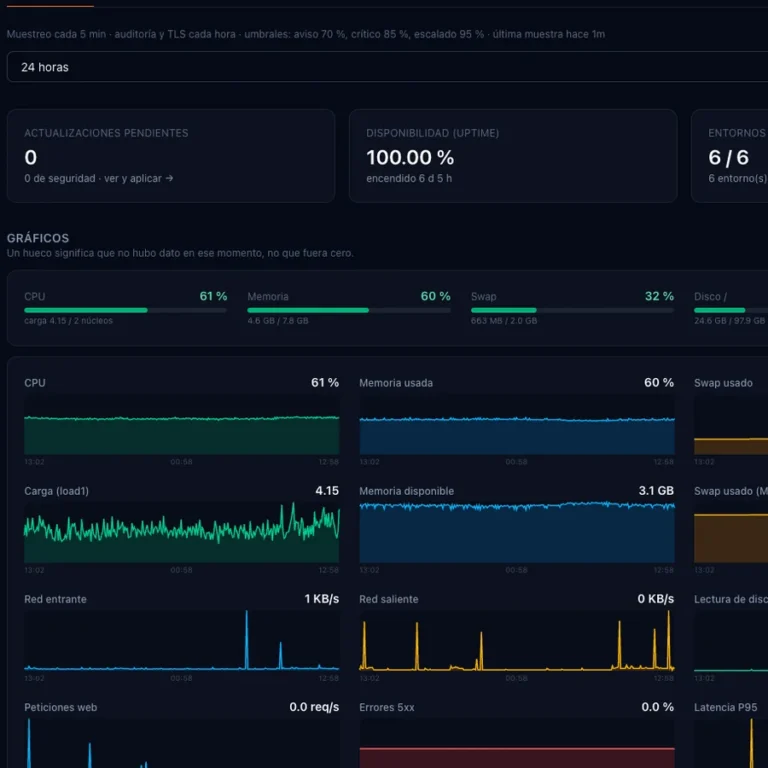Select the Red entrante chart

(181, 640)
